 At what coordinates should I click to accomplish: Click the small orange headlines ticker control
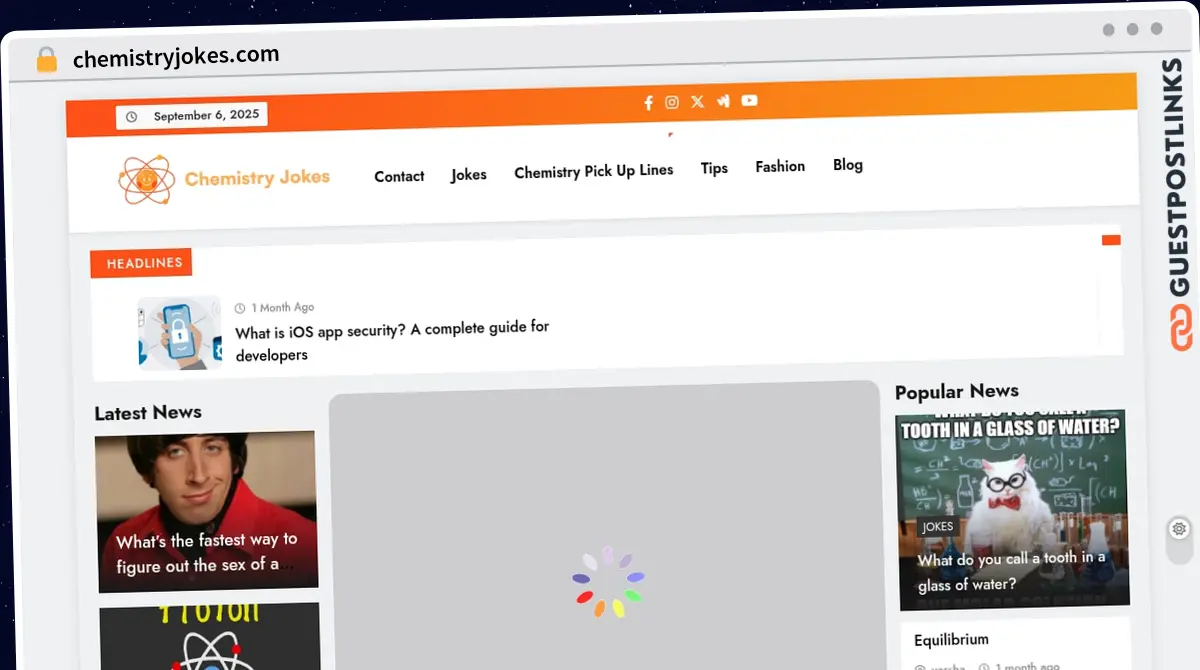tap(1111, 240)
